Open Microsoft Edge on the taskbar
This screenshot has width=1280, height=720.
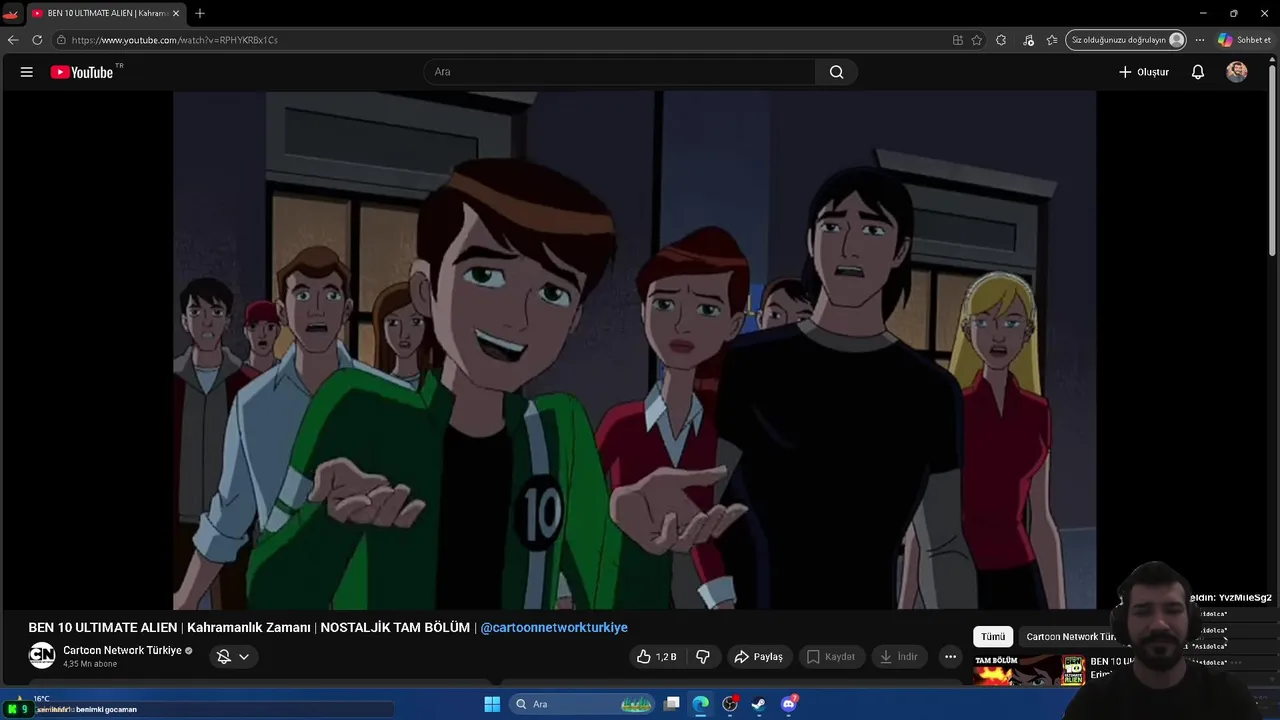(701, 704)
